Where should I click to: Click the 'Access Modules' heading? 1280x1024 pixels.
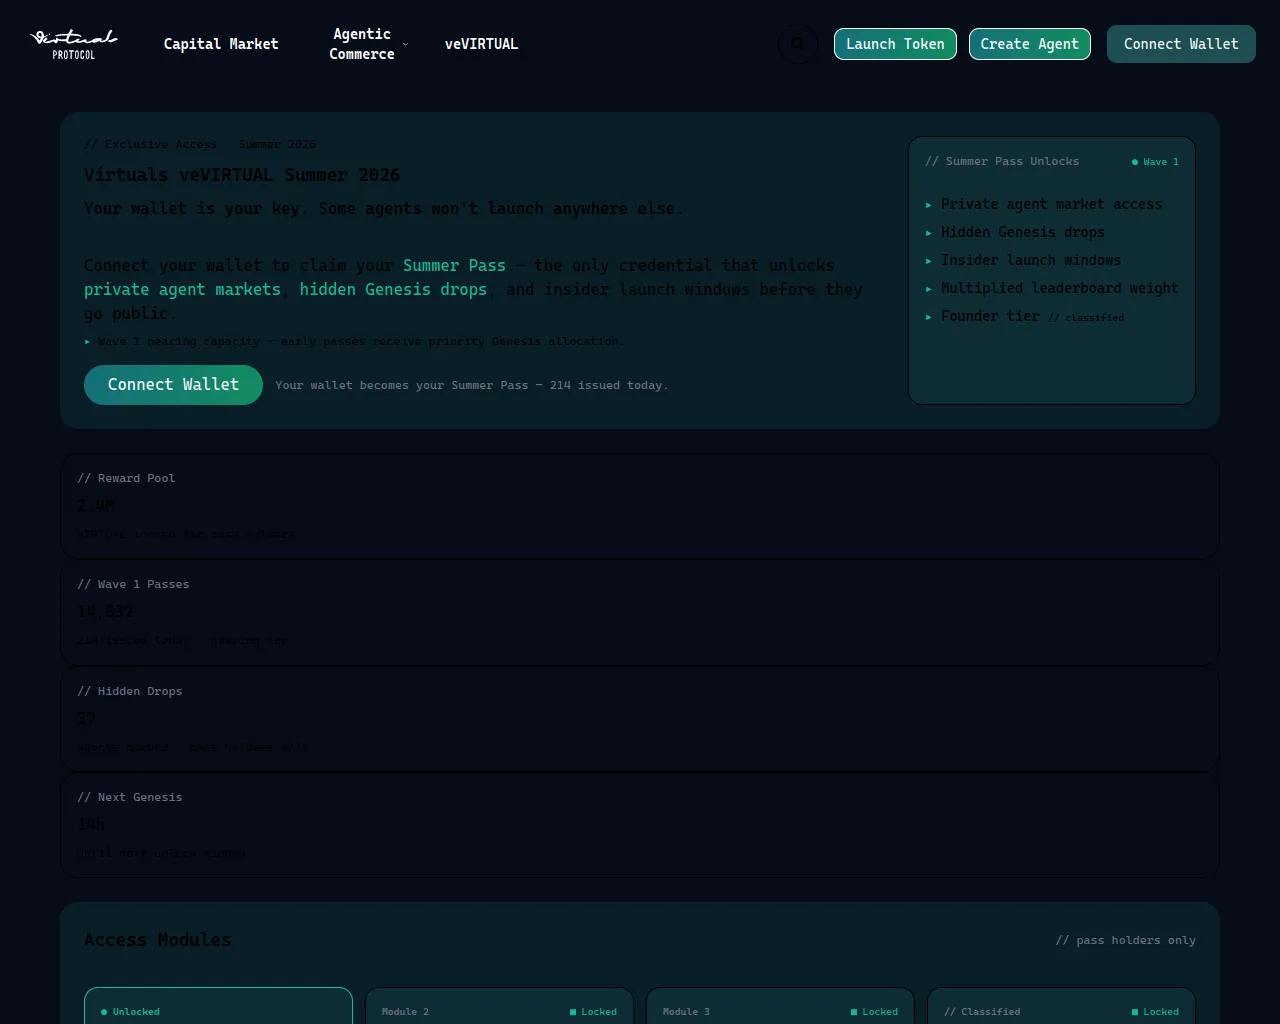[158, 940]
